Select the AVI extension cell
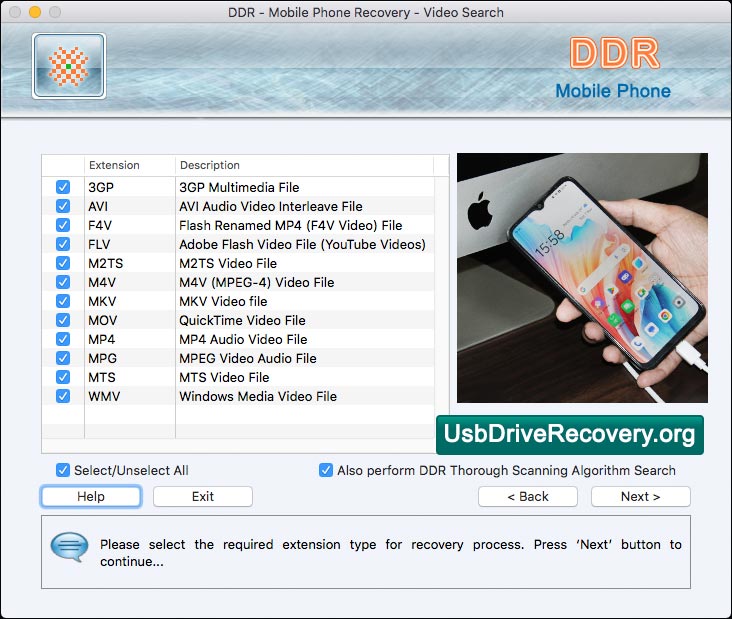Viewport: 732px width, 619px height. point(130,206)
